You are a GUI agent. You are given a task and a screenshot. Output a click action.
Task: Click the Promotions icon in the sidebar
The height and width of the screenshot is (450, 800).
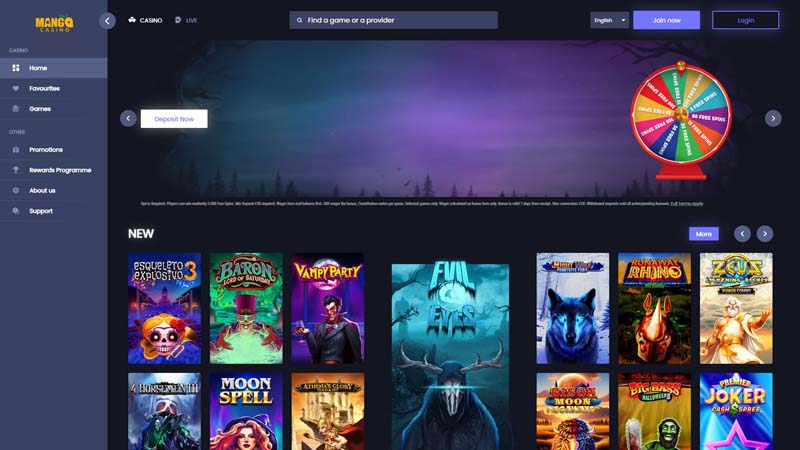coord(16,150)
